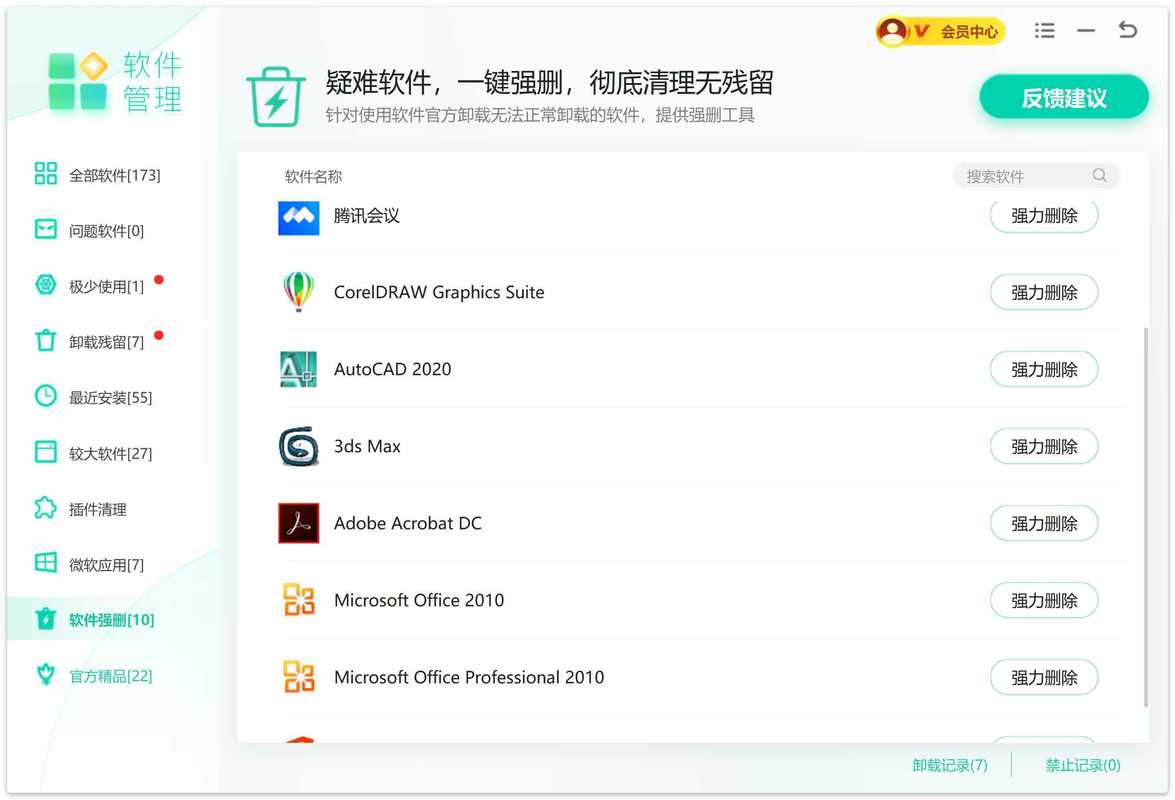Click the Tencent Meeting app icon
The image size is (1175, 800).
[x=298, y=216]
